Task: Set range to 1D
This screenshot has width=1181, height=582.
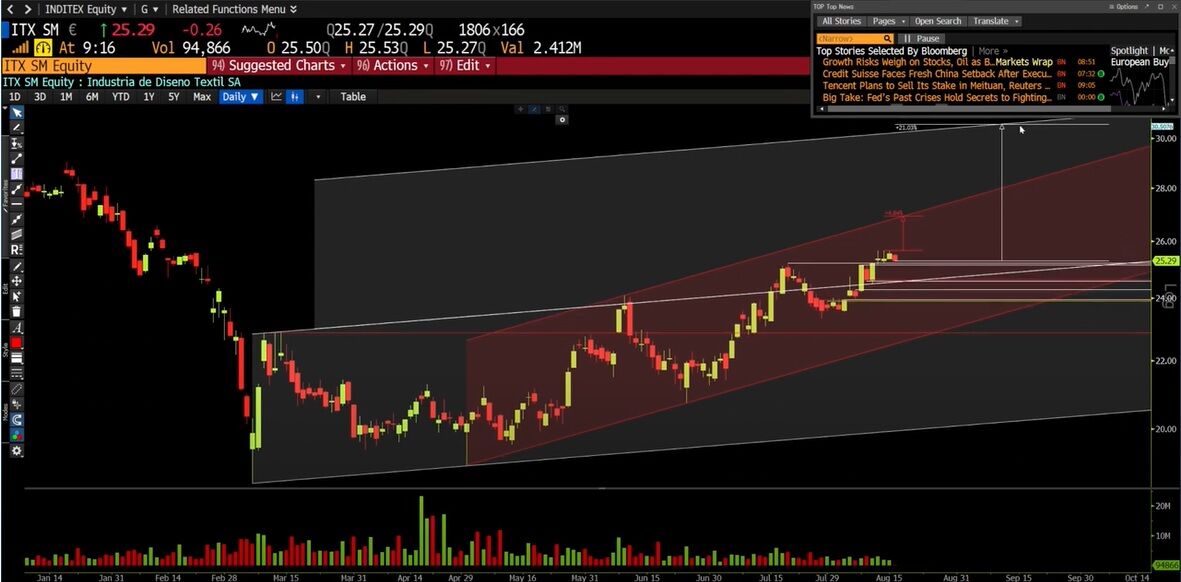Action: coord(14,96)
